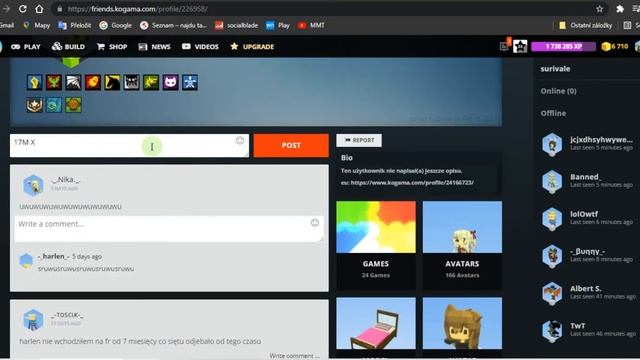
Task: Collapse the Offline friends section
Action: coord(553,113)
